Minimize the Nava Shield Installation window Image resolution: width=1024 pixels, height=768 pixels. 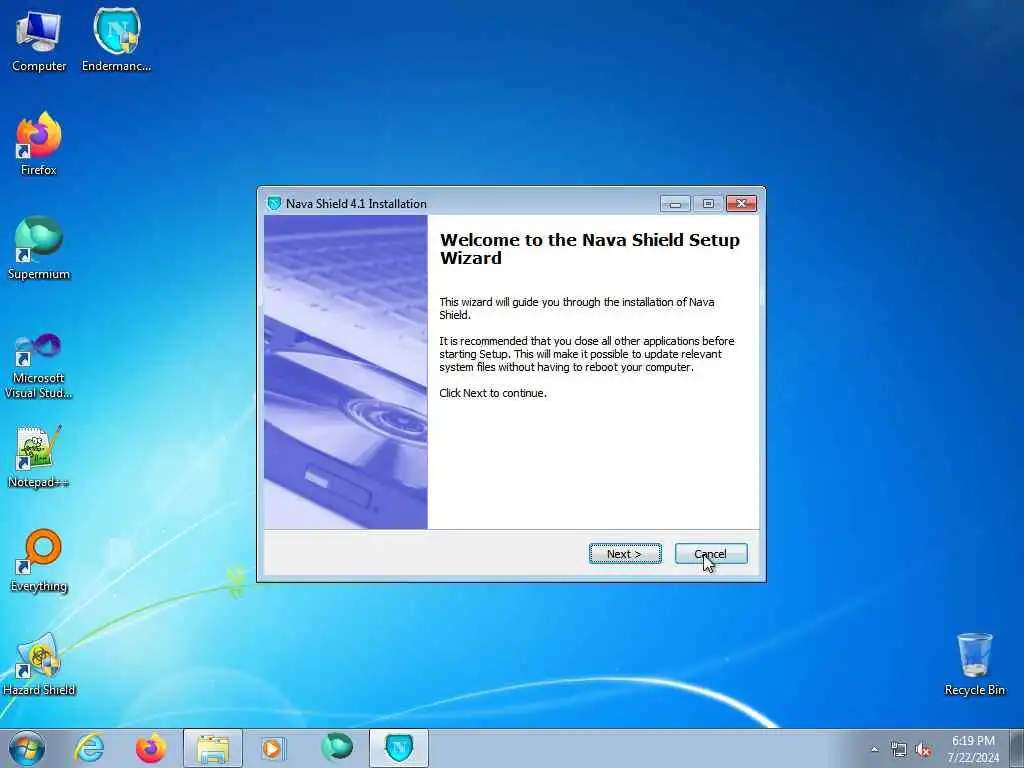(x=675, y=204)
